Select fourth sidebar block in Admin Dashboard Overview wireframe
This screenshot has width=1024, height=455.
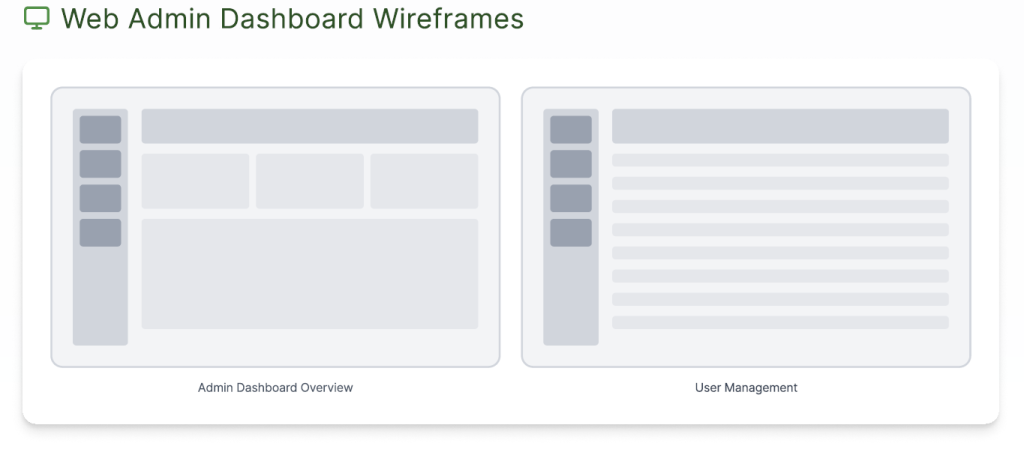[x=100, y=233]
